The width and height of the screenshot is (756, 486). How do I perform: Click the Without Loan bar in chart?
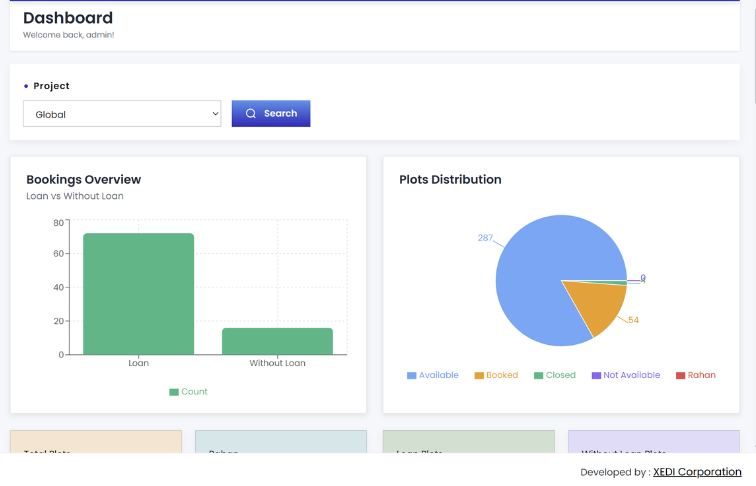click(x=277, y=341)
